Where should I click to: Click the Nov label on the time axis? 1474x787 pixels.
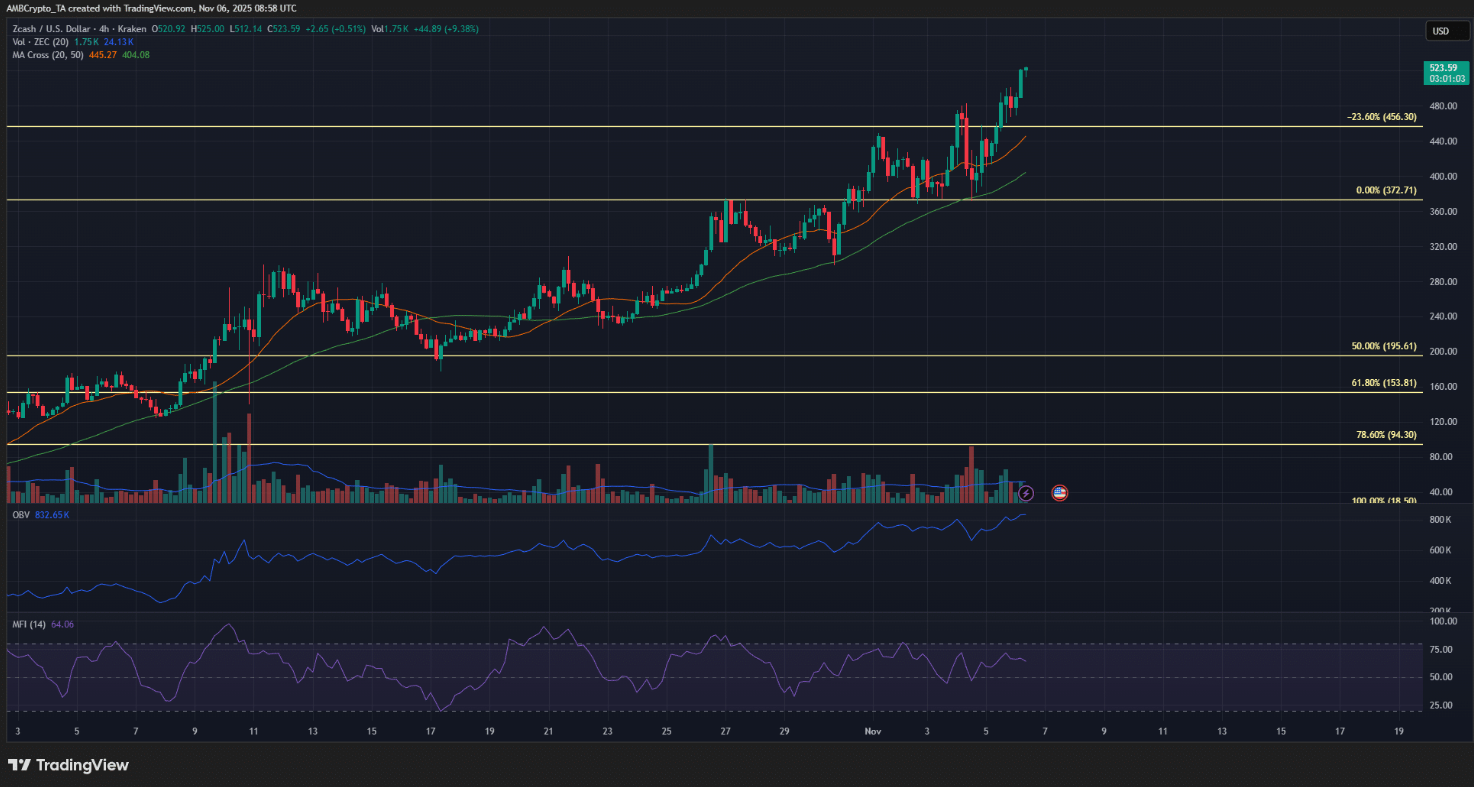coord(873,732)
